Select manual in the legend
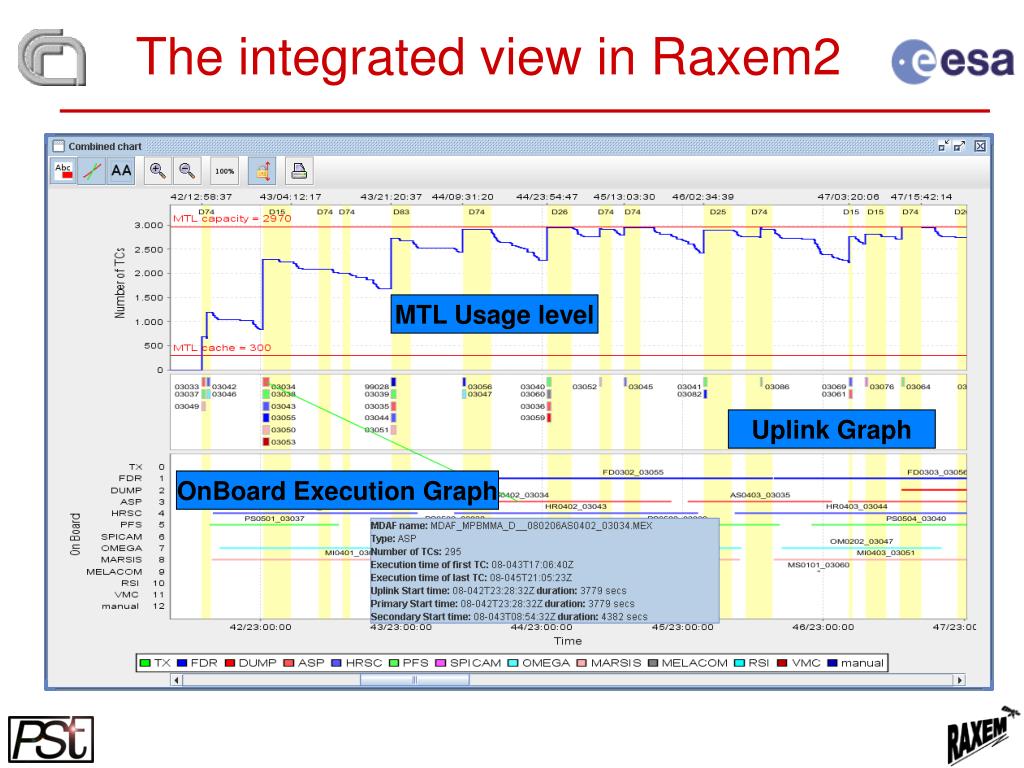 (856, 663)
